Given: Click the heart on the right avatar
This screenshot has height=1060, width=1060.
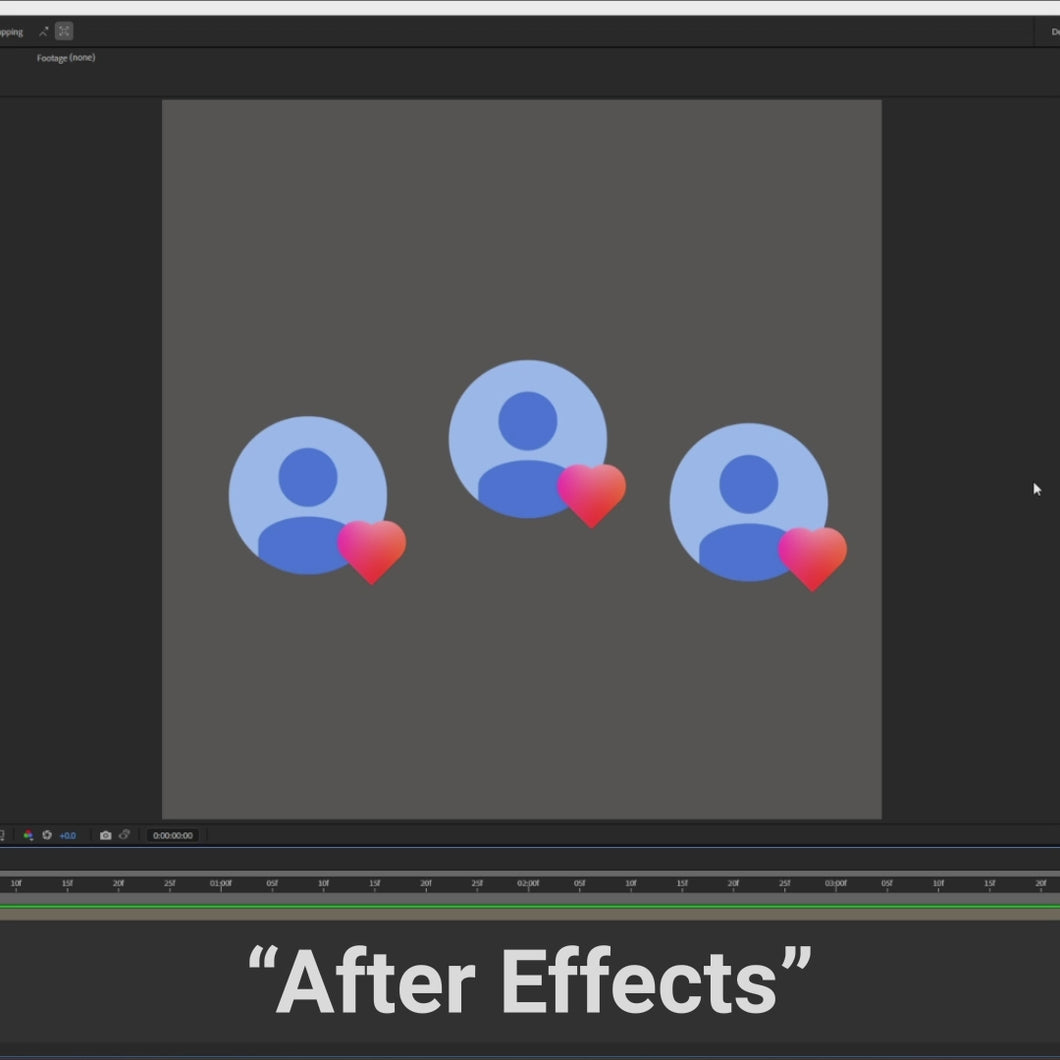Looking at the screenshot, I should (812, 557).
